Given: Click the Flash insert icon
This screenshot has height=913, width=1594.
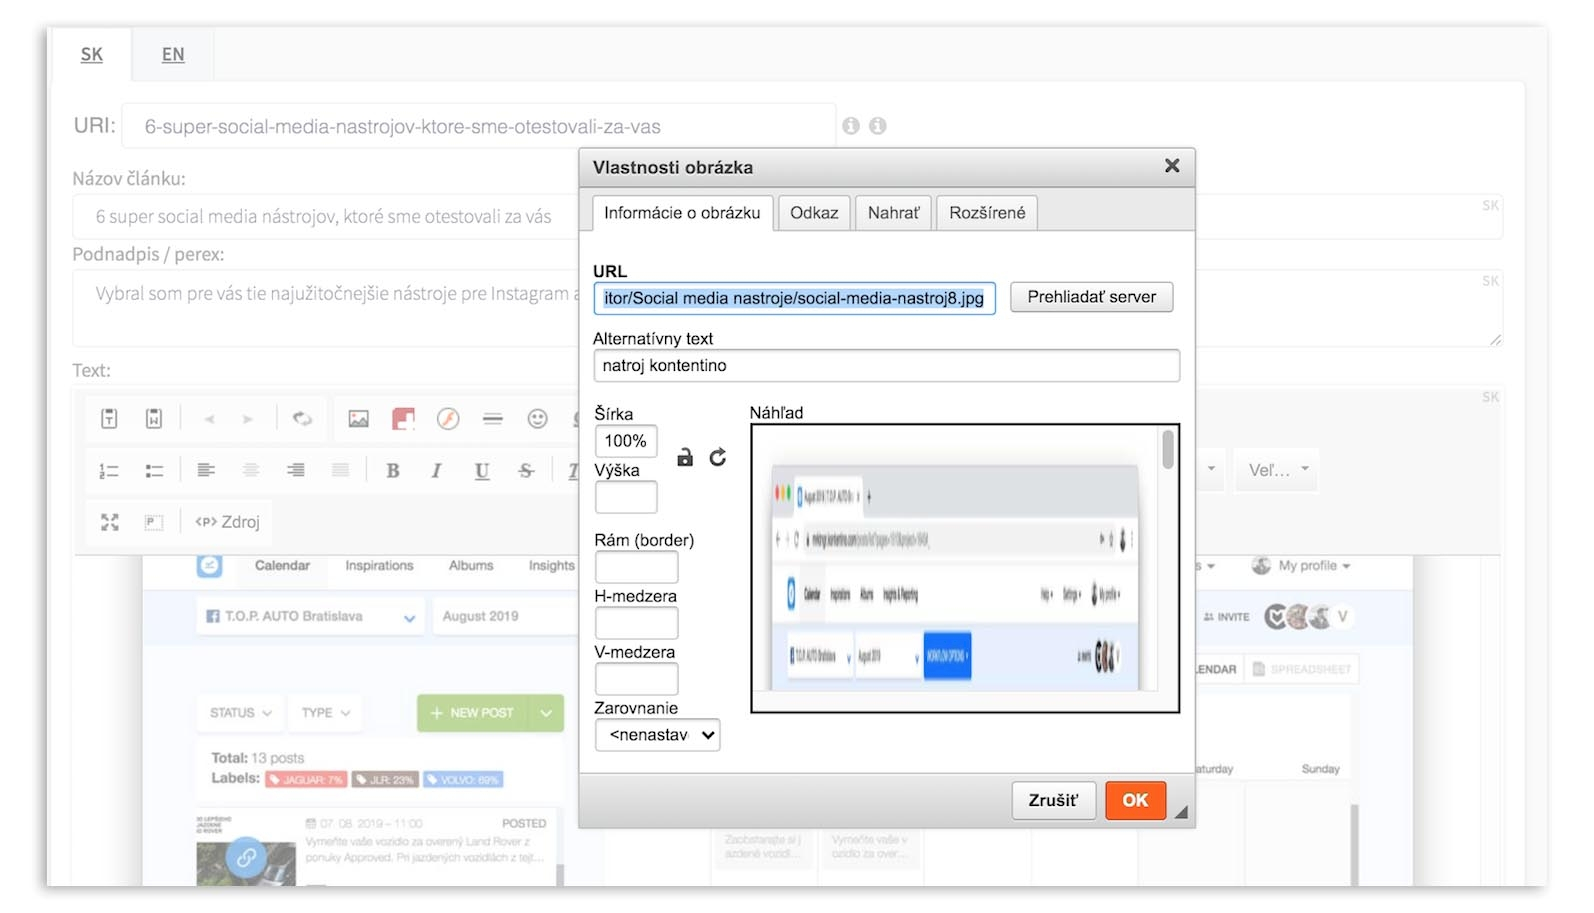Looking at the screenshot, I should pyautogui.click(x=448, y=419).
